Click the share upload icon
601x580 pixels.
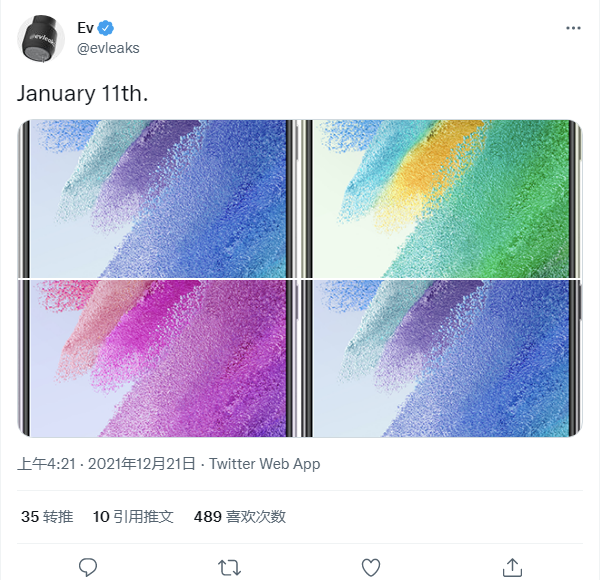511,567
